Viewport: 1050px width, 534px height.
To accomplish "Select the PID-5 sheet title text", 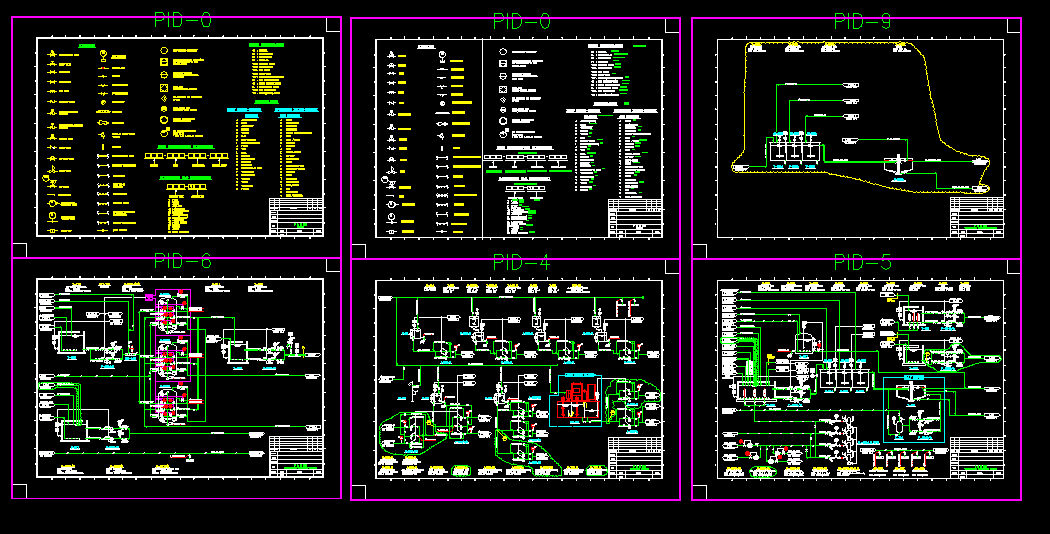I will tap(862, 263).
